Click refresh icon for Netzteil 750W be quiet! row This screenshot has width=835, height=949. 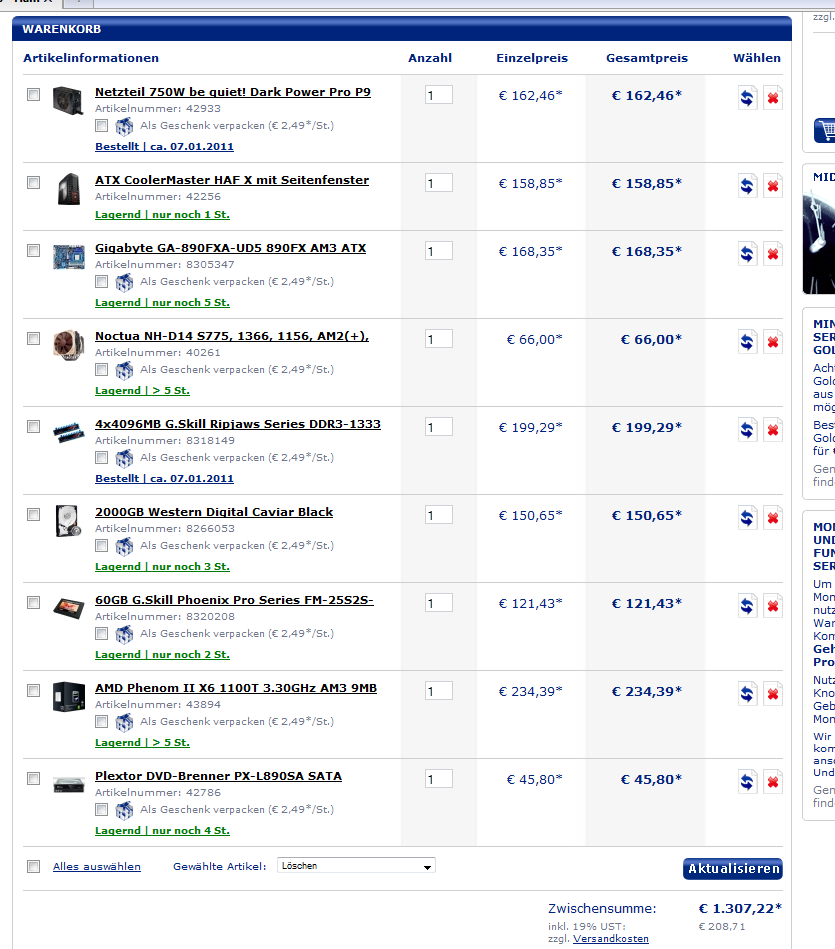tap(748, 97)
